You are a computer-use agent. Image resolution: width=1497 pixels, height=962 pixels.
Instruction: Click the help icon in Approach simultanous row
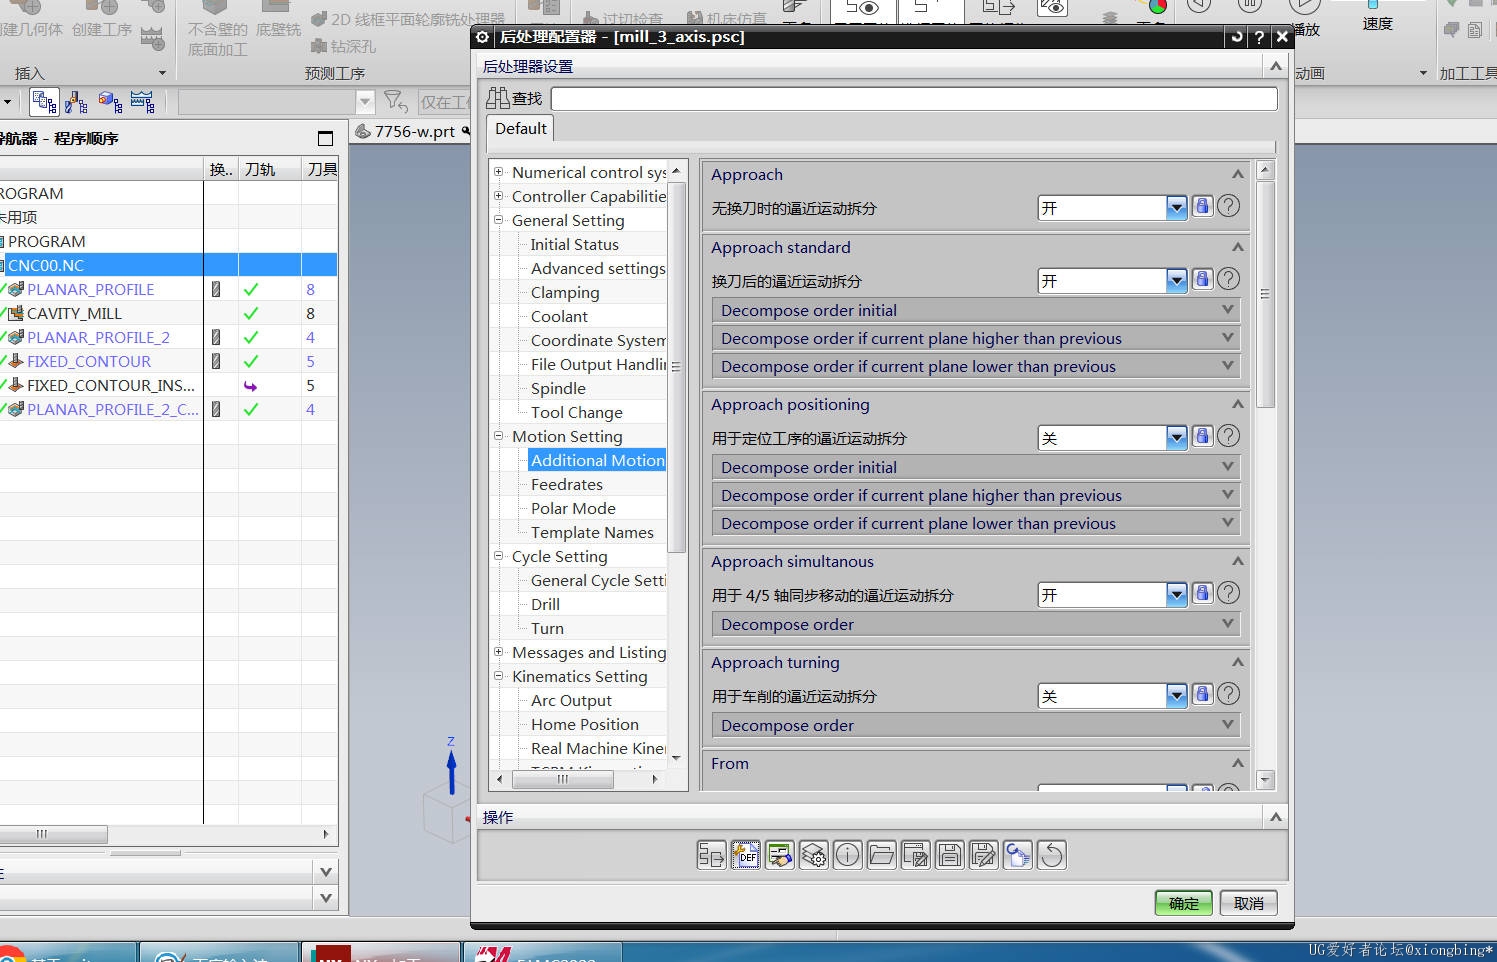point(1229,594)
